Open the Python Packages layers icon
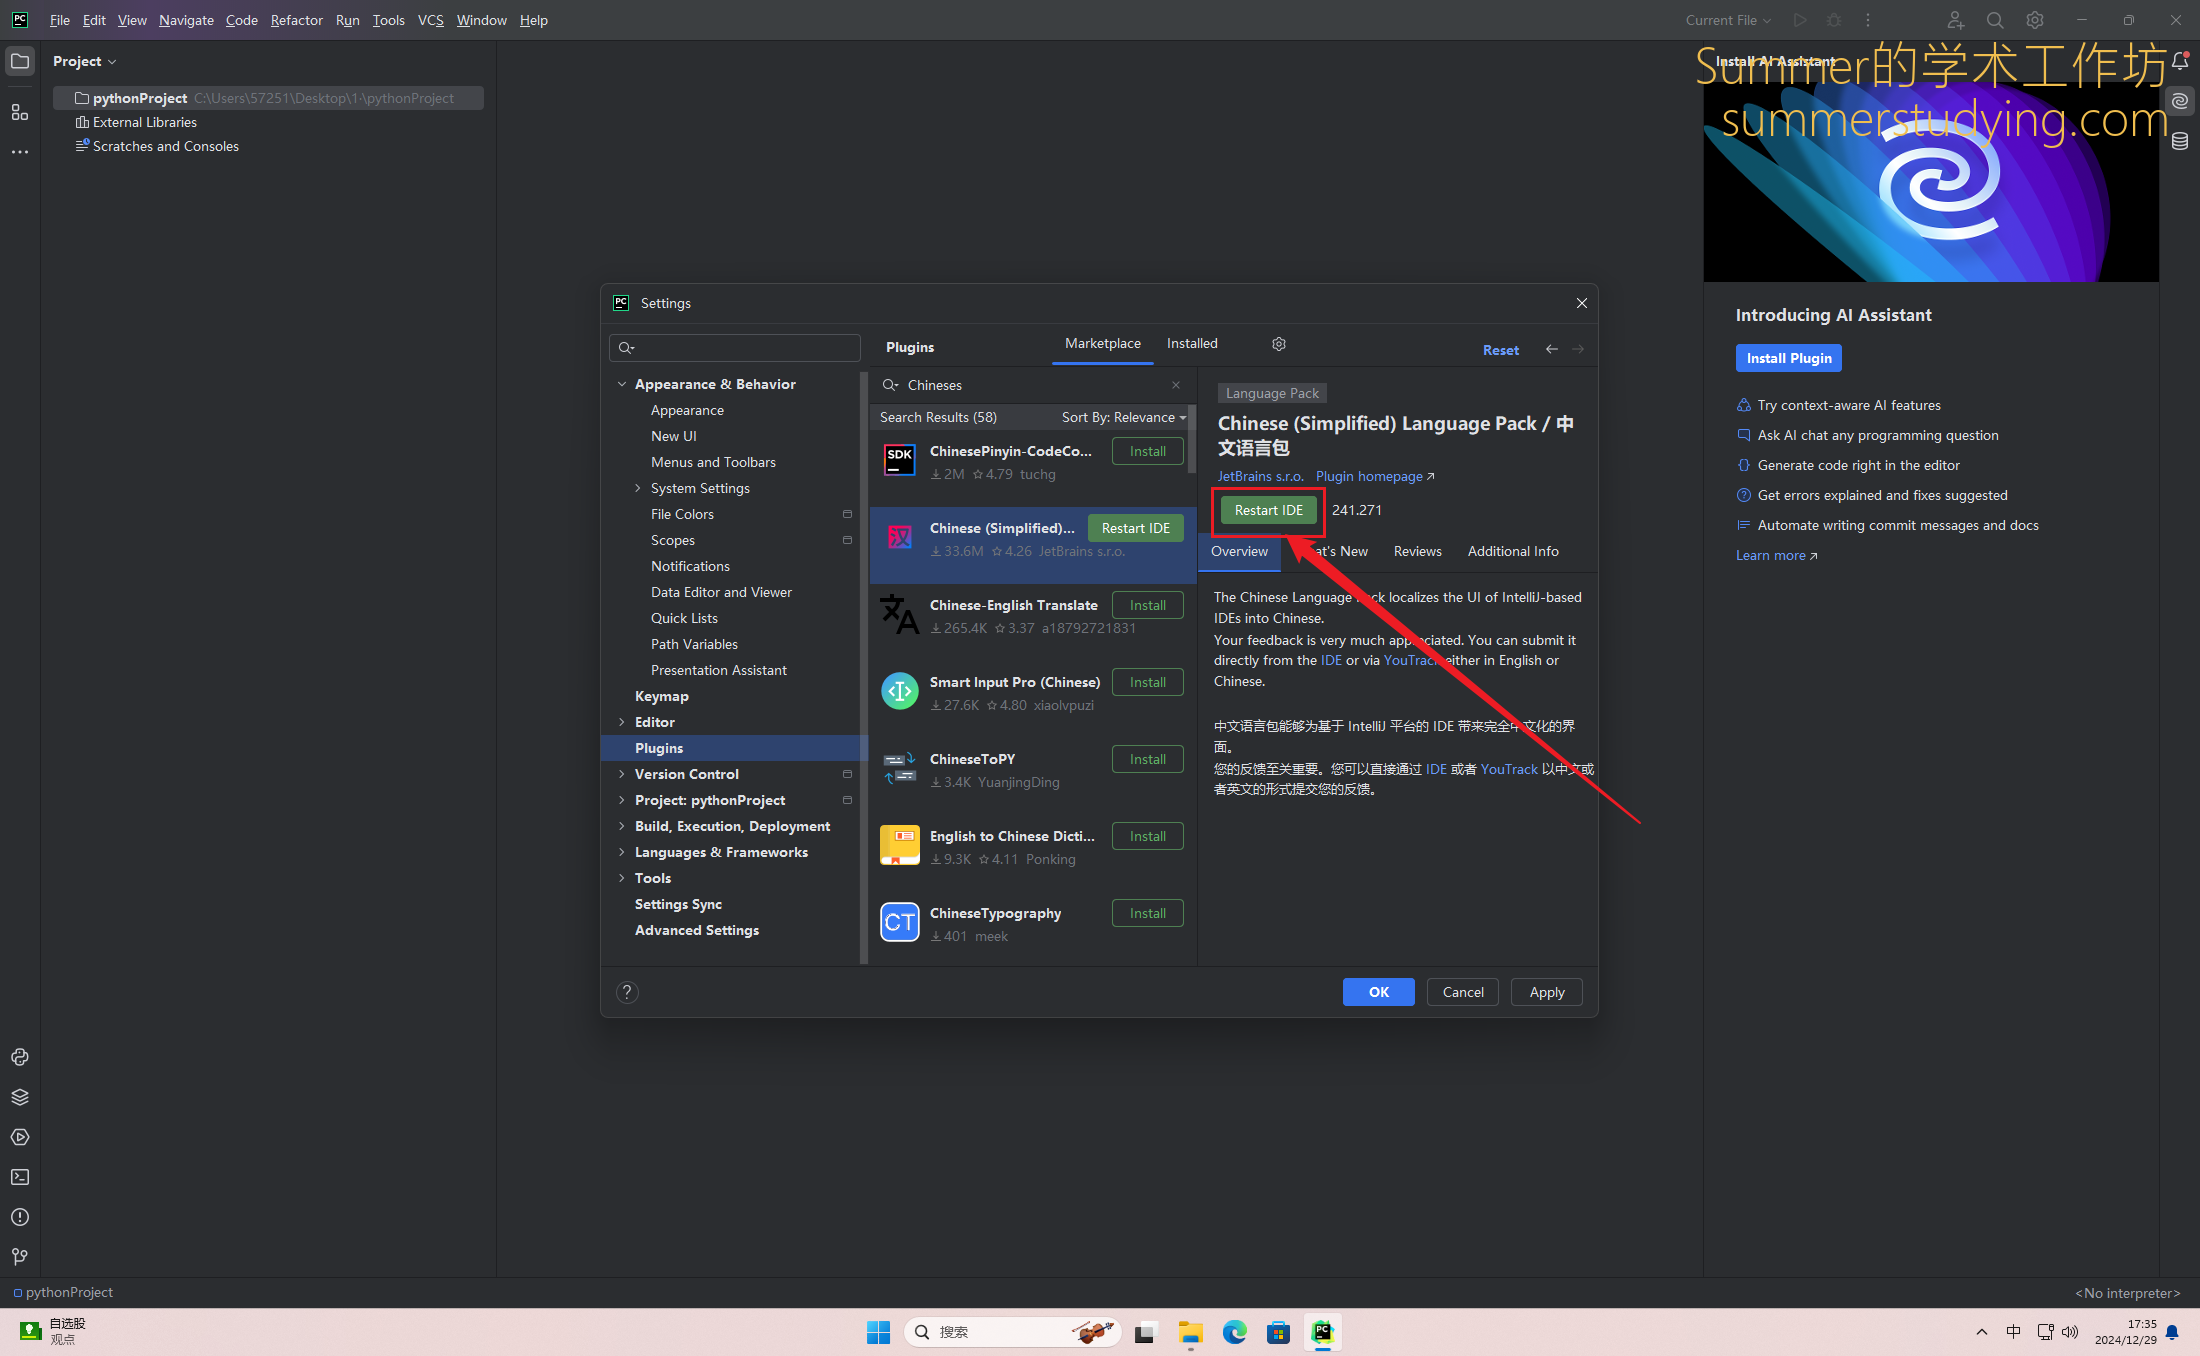 point(20,1097)
